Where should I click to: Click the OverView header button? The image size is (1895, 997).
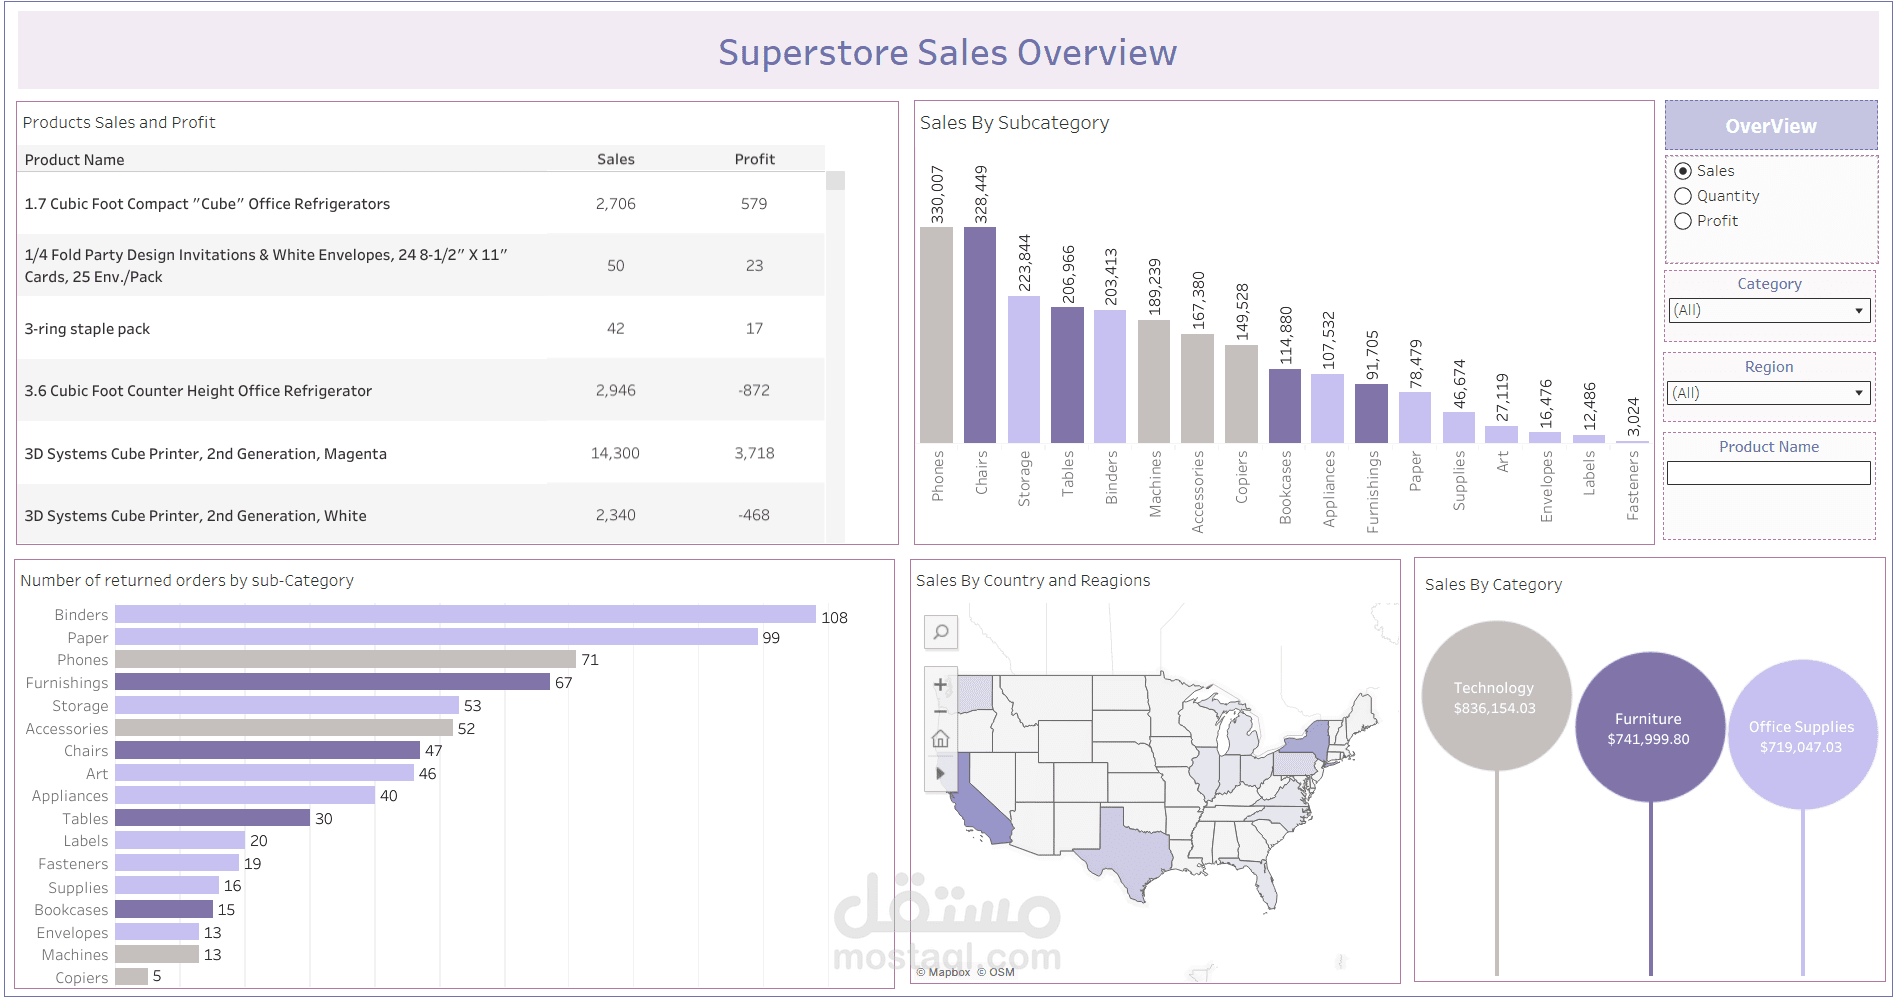click(1770, 126)
